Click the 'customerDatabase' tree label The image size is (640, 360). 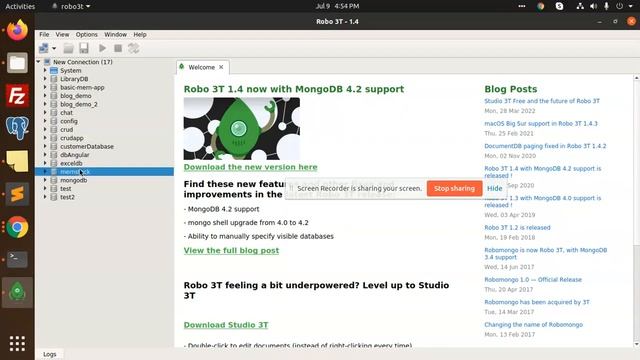(87, 147)
